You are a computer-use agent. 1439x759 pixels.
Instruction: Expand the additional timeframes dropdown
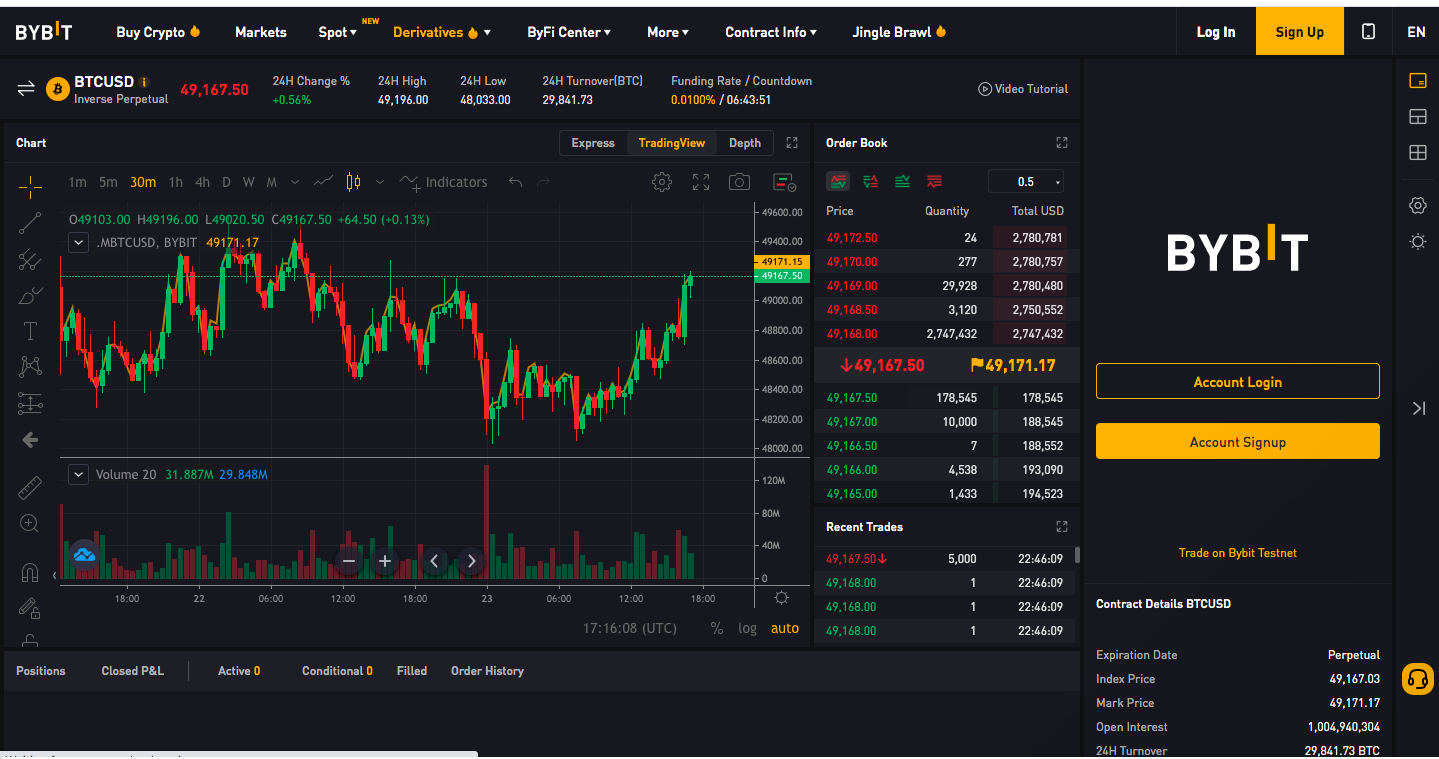295,182
